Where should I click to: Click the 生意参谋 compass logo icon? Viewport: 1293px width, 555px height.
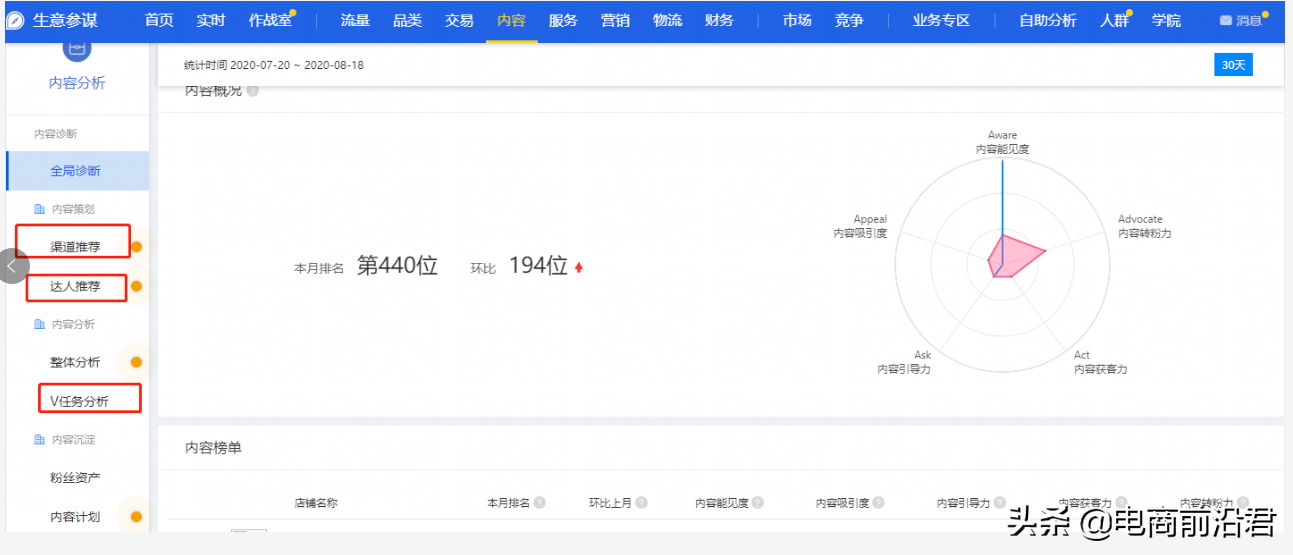point(15,20)
